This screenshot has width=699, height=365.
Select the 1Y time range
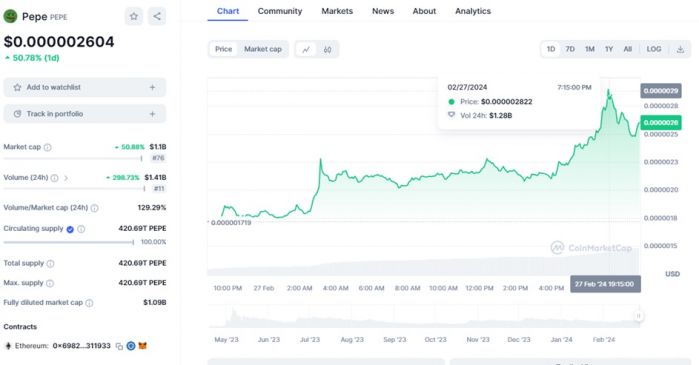tap(609, 49)
